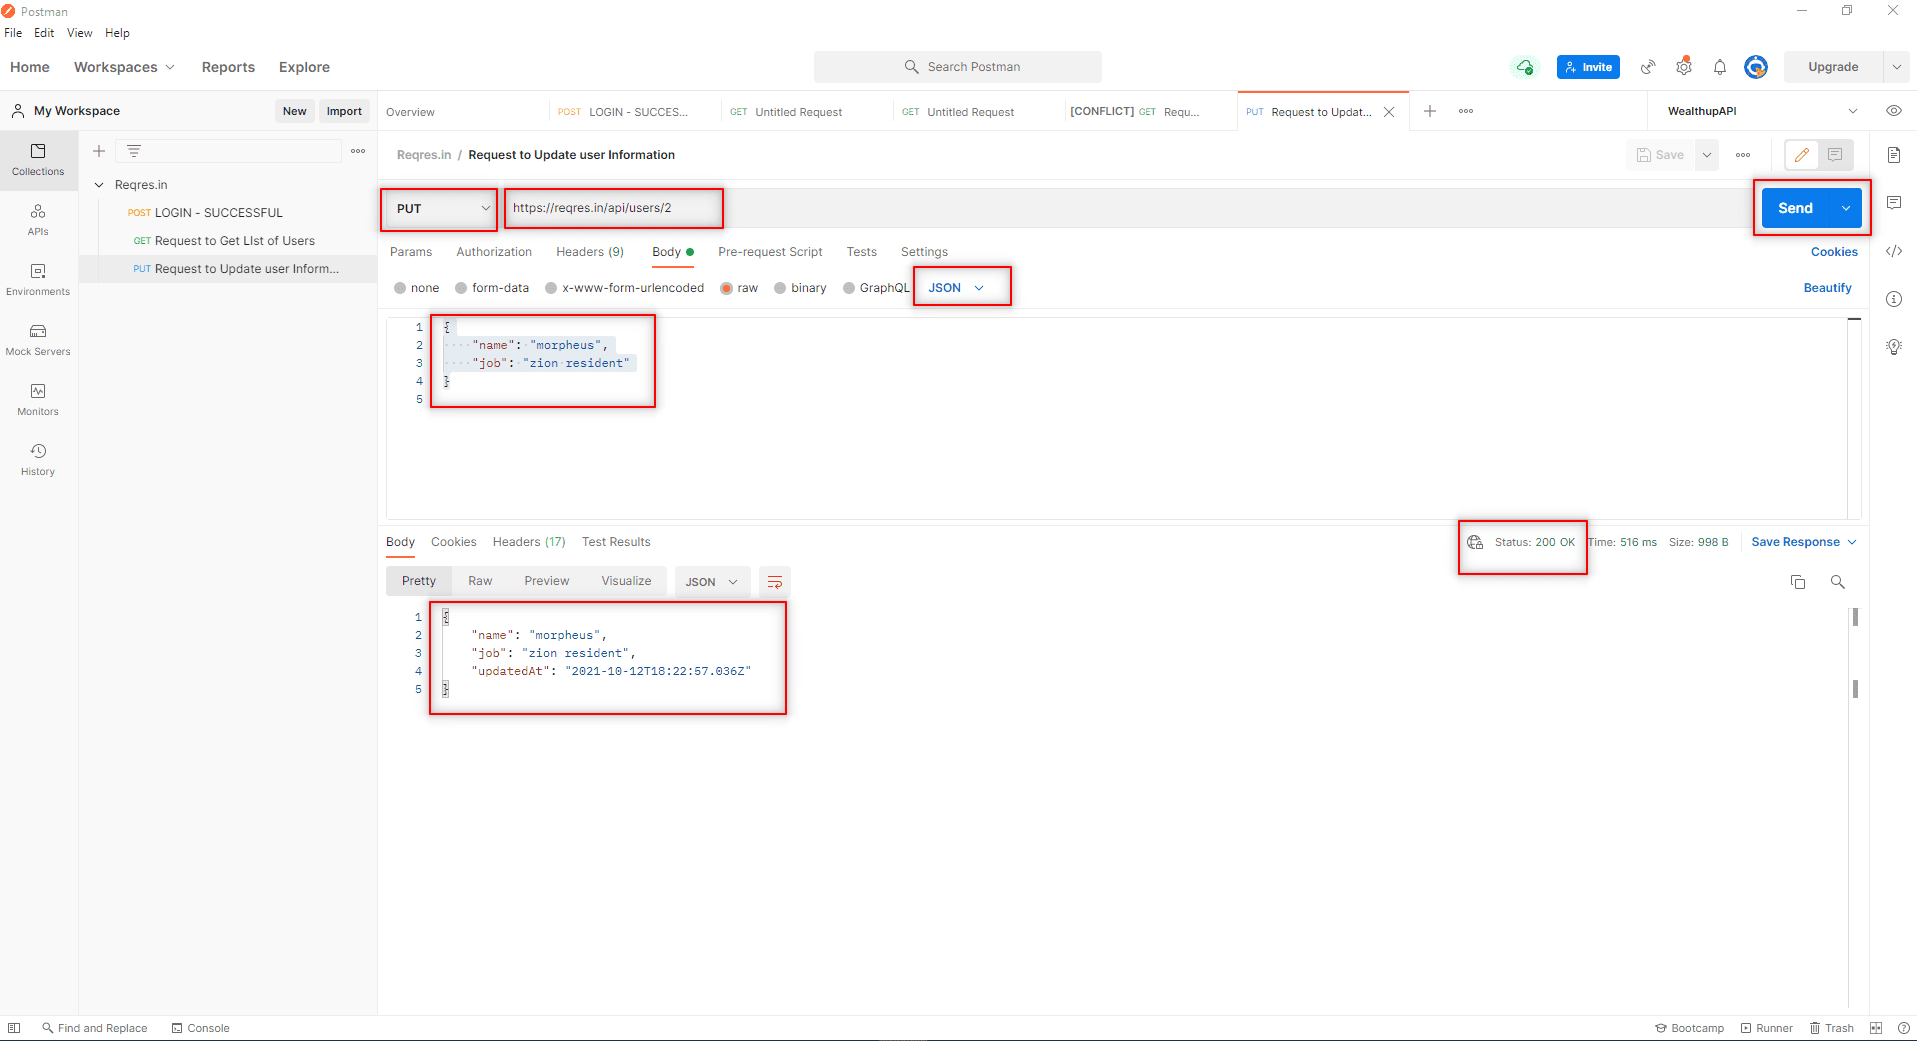Open the Mock Servers panel in the sidebar
This screenshot has width=1917, height=1041.
pyautogui.click(x=37, y=340)
